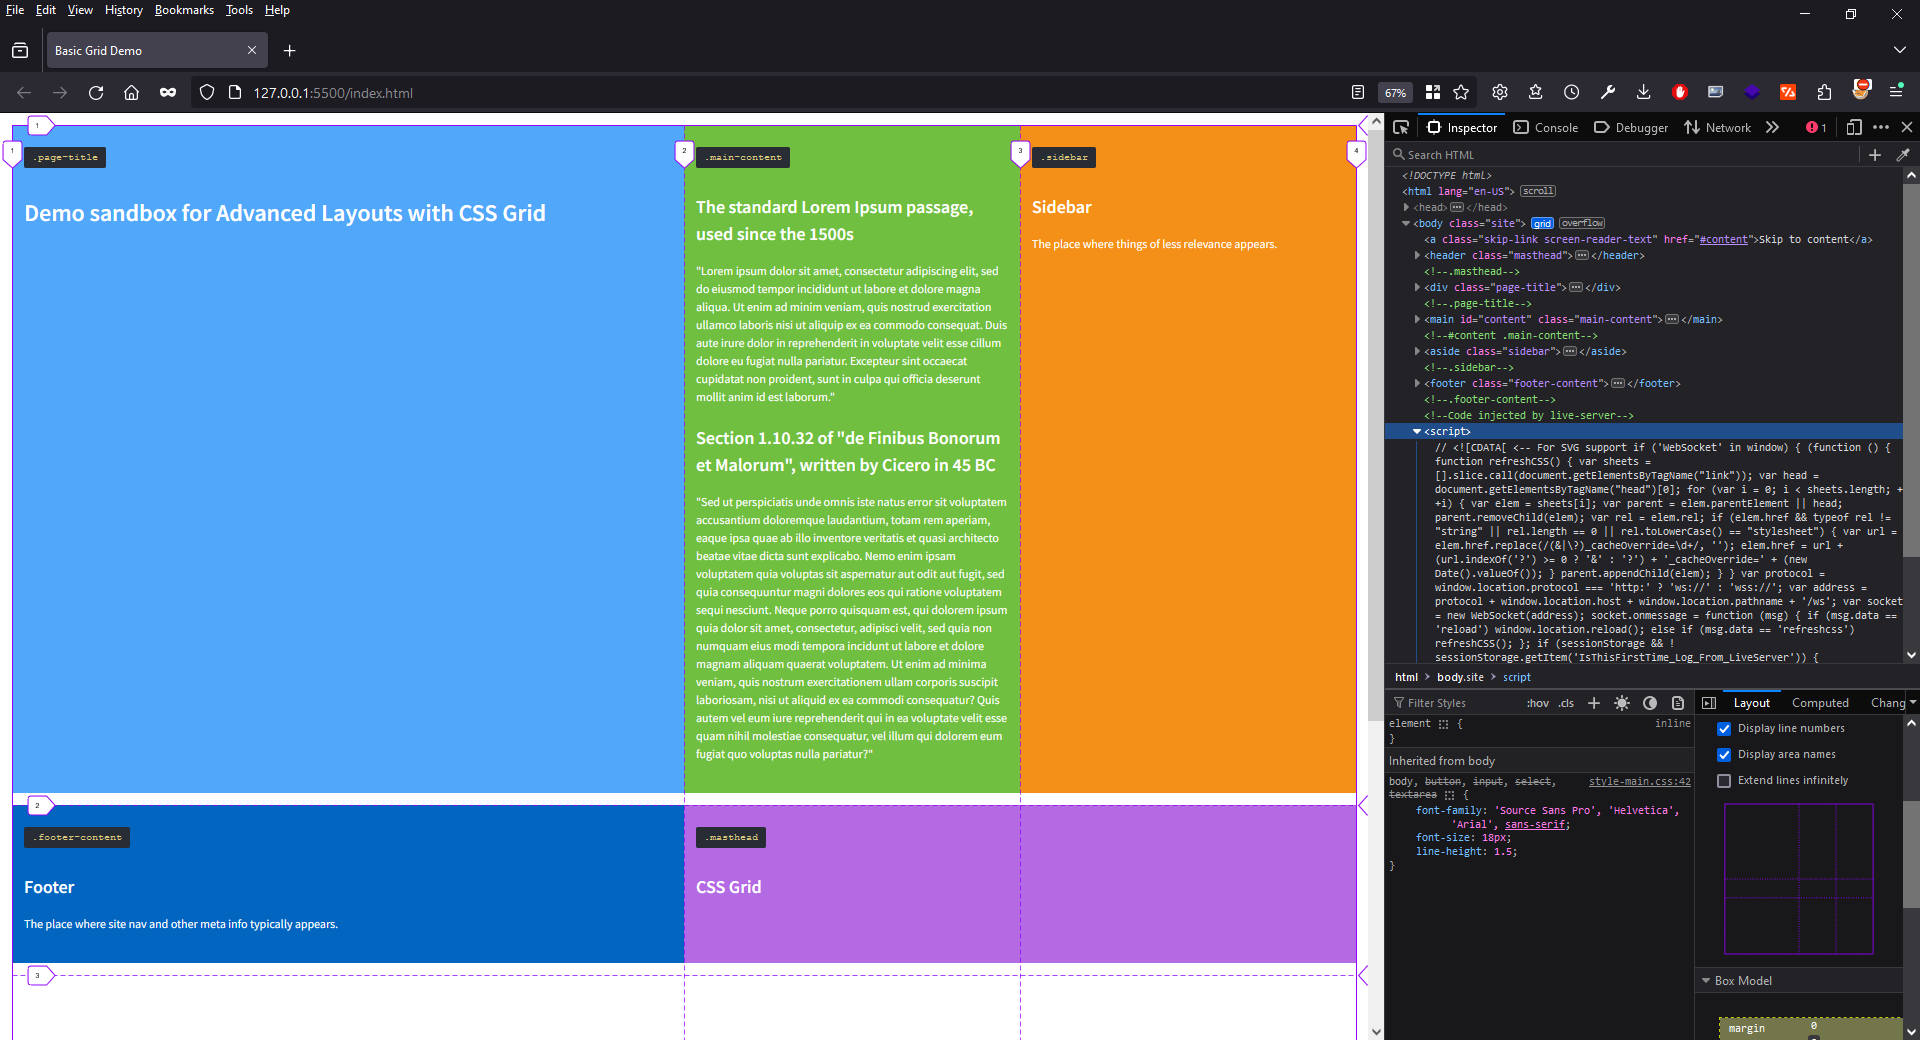The image size is (1920, 1040).
Task: Toggle the grid badge on body element
Action: click(x=1542, y=223)
